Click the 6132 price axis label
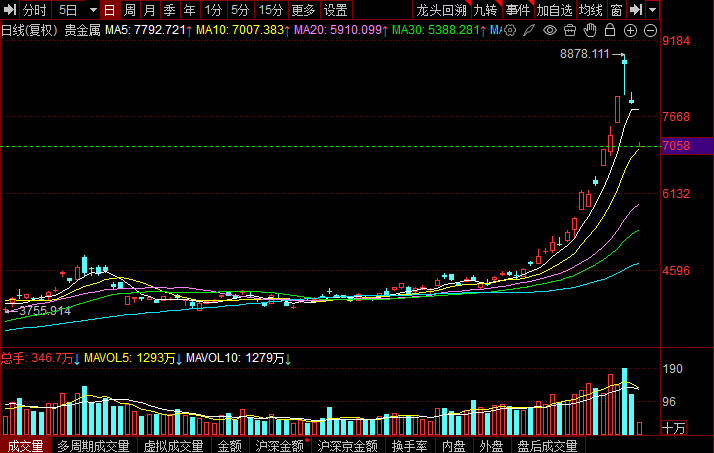The width and height of the screenshot is (714, 453). coord(676,194)
